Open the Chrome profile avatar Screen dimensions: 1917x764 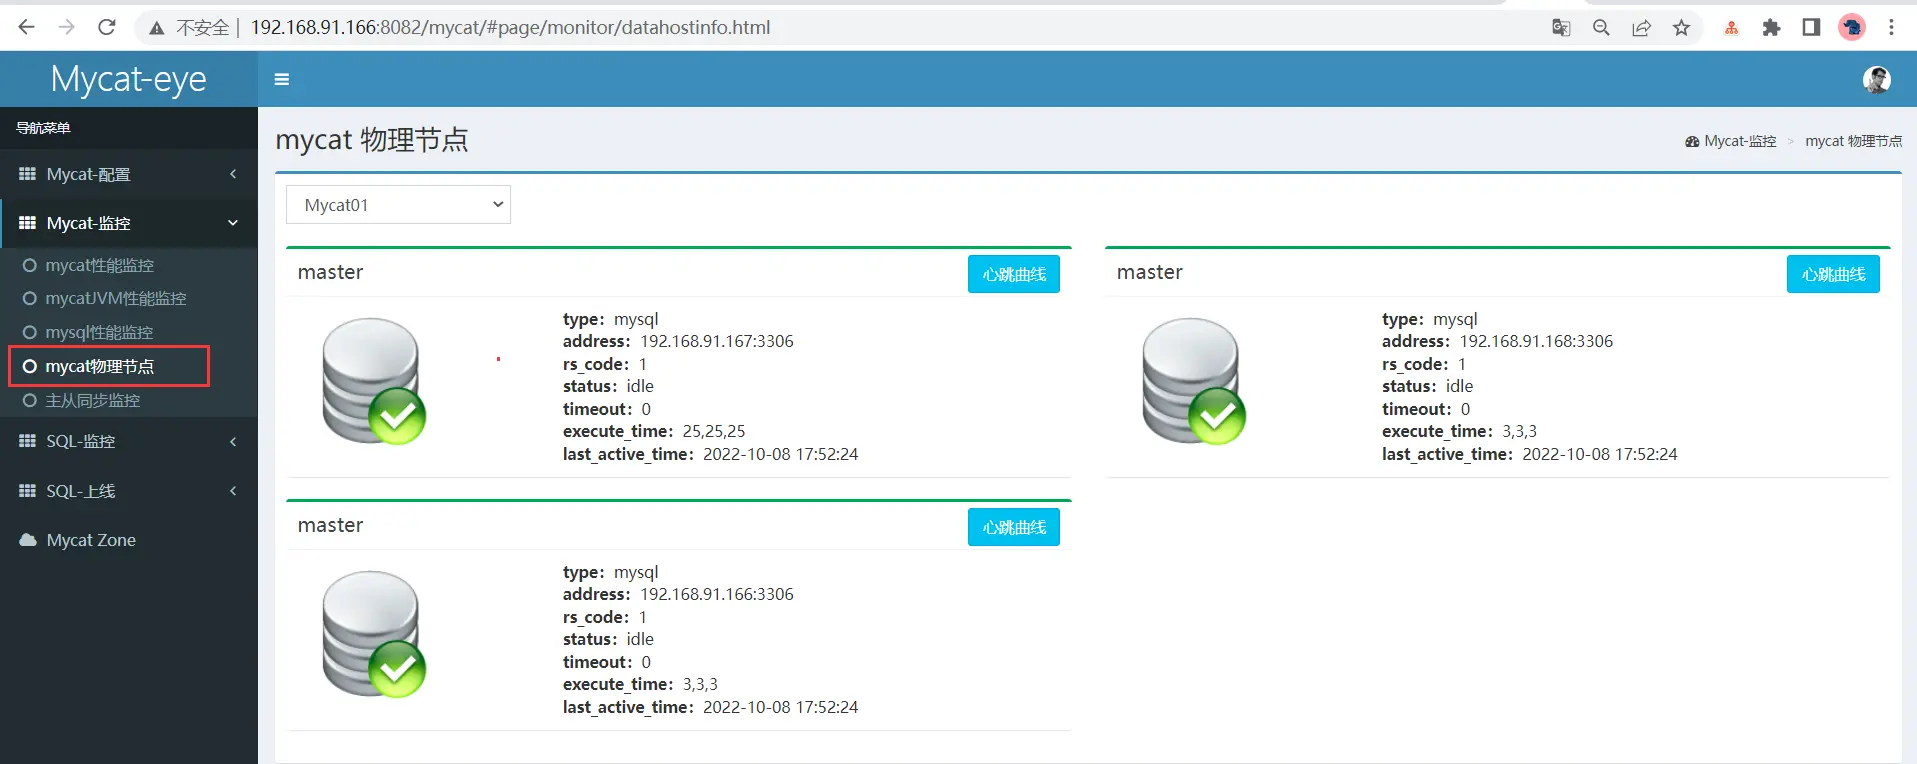point(1852,27)
